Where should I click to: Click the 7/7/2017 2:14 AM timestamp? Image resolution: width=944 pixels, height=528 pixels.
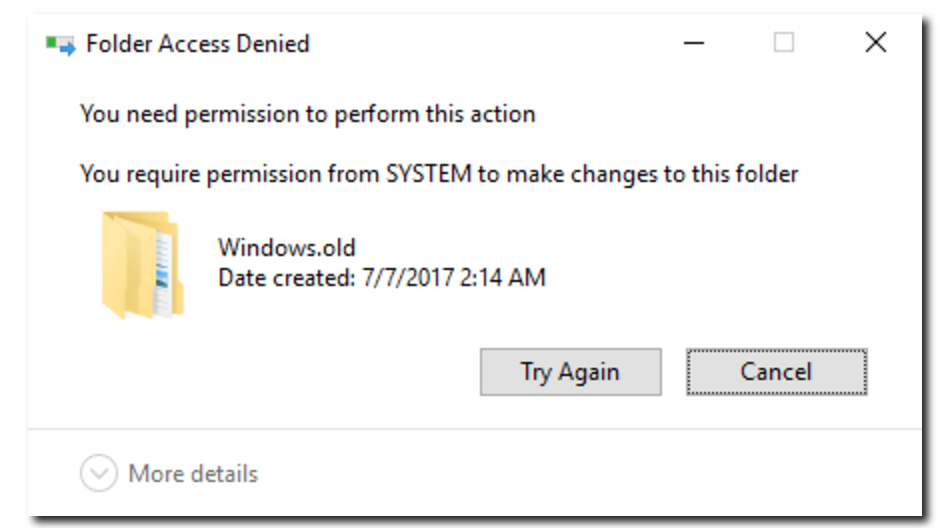coord(454,278)
